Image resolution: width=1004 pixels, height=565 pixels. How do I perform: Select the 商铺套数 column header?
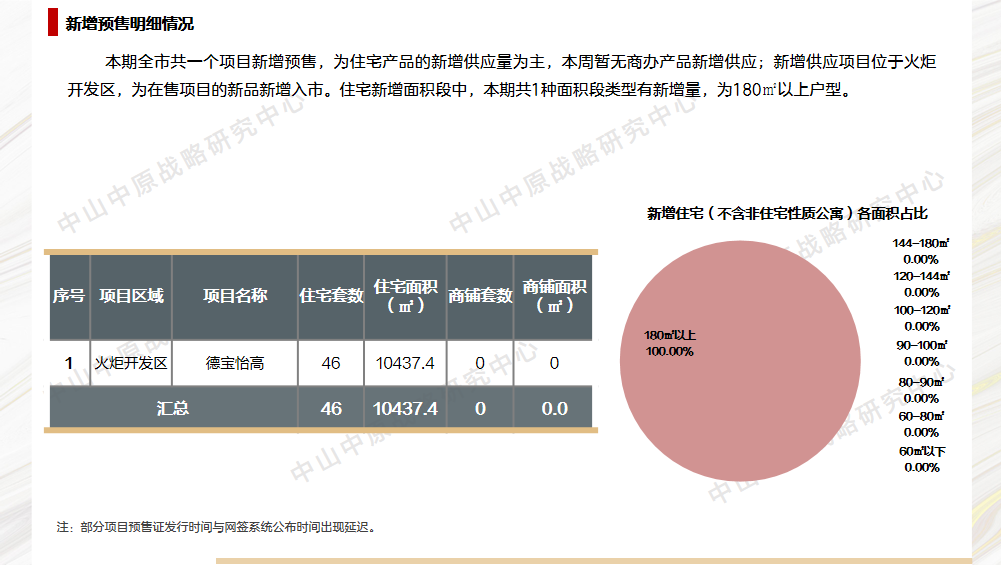click(x=480, y=296)
